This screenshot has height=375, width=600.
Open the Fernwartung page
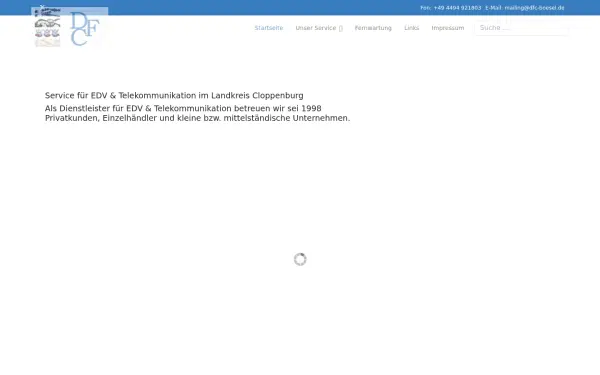click(373, 28)
